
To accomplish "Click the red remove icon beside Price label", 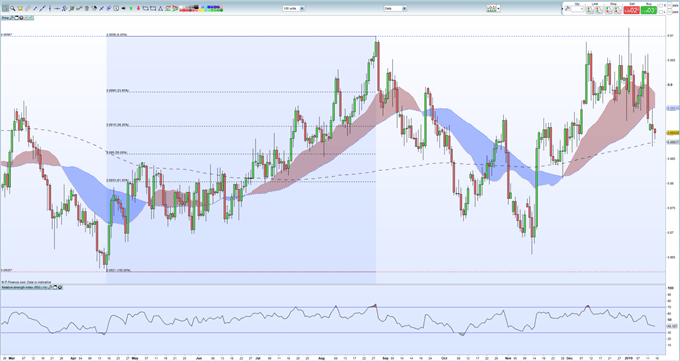I will [x=26, y=18].
